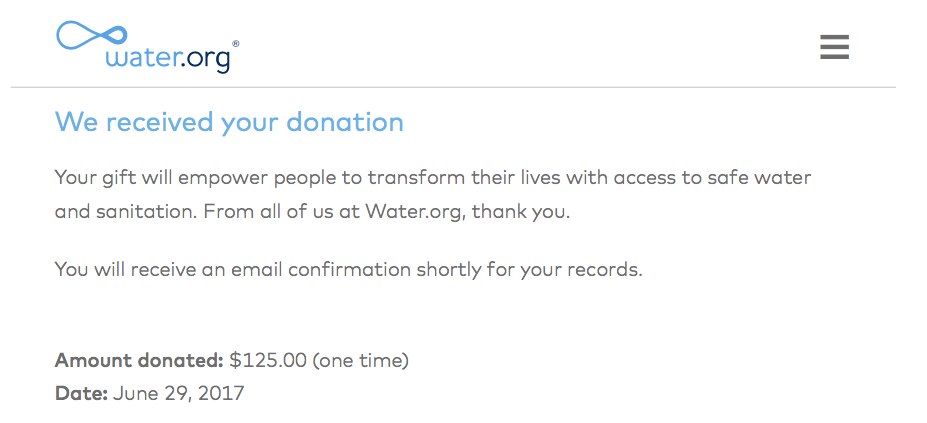Click the email confirmation notice line

(x=348, y=270)
